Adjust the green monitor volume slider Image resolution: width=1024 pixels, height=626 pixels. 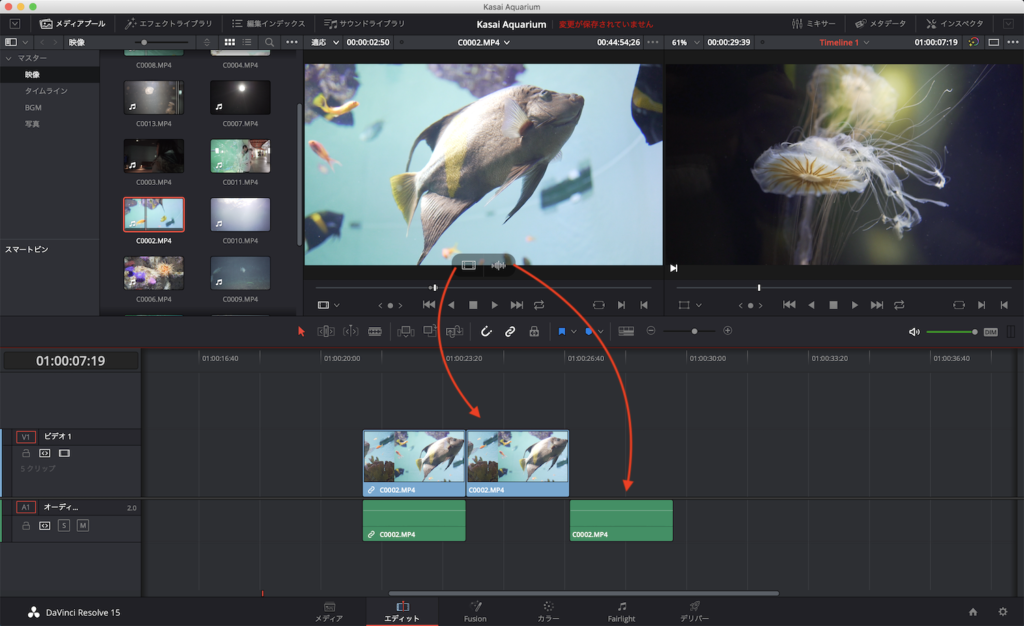[x=950, y=332]
